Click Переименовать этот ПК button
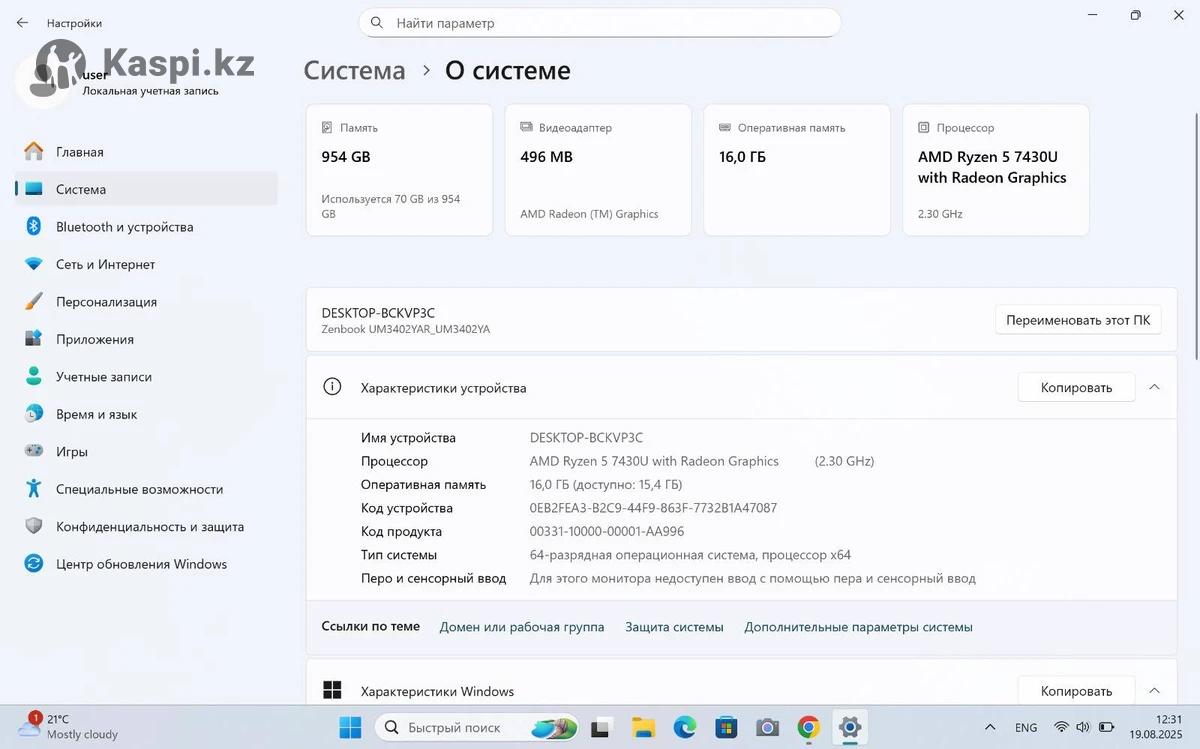 pos(1078,320)
